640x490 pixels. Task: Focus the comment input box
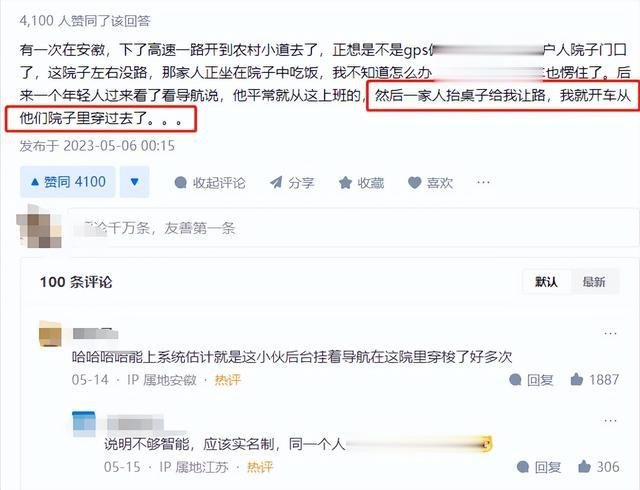pos(353,228)
